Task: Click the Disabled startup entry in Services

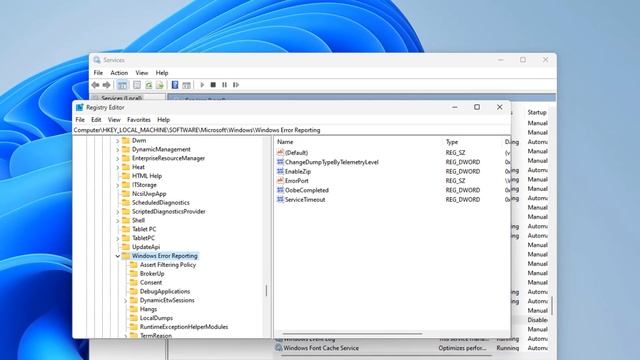Action: pyautogui.click(x=538, y=320)
